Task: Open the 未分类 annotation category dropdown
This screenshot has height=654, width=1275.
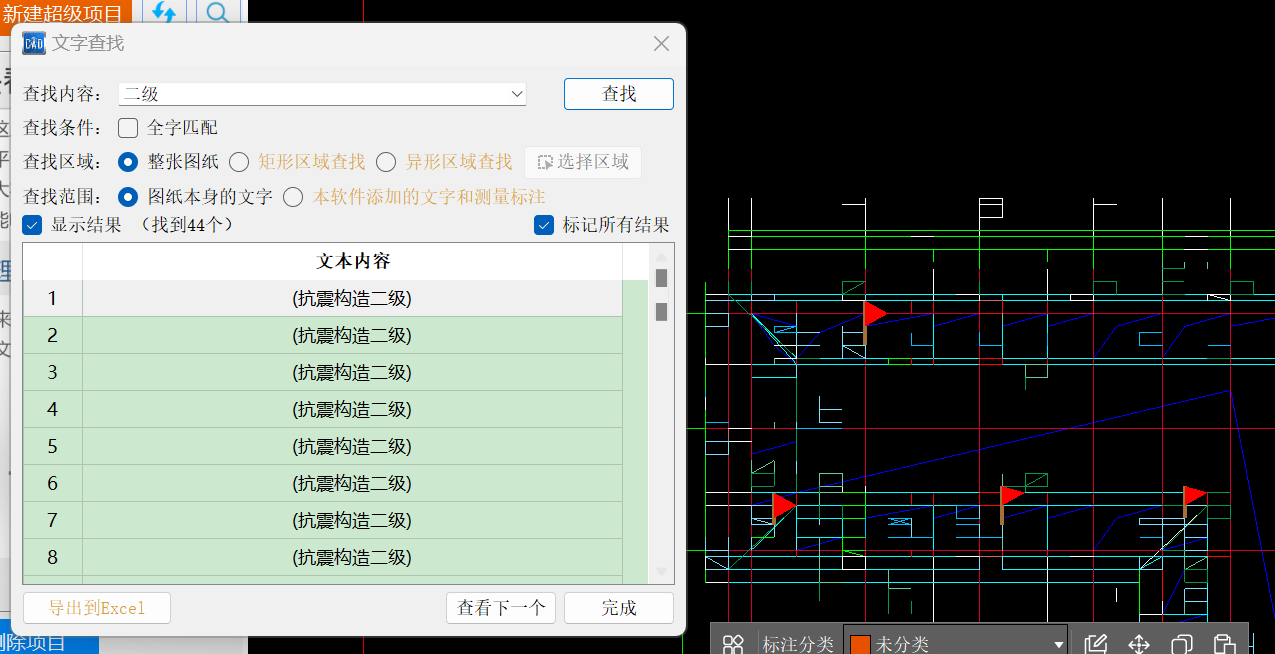Action: 1058,645
